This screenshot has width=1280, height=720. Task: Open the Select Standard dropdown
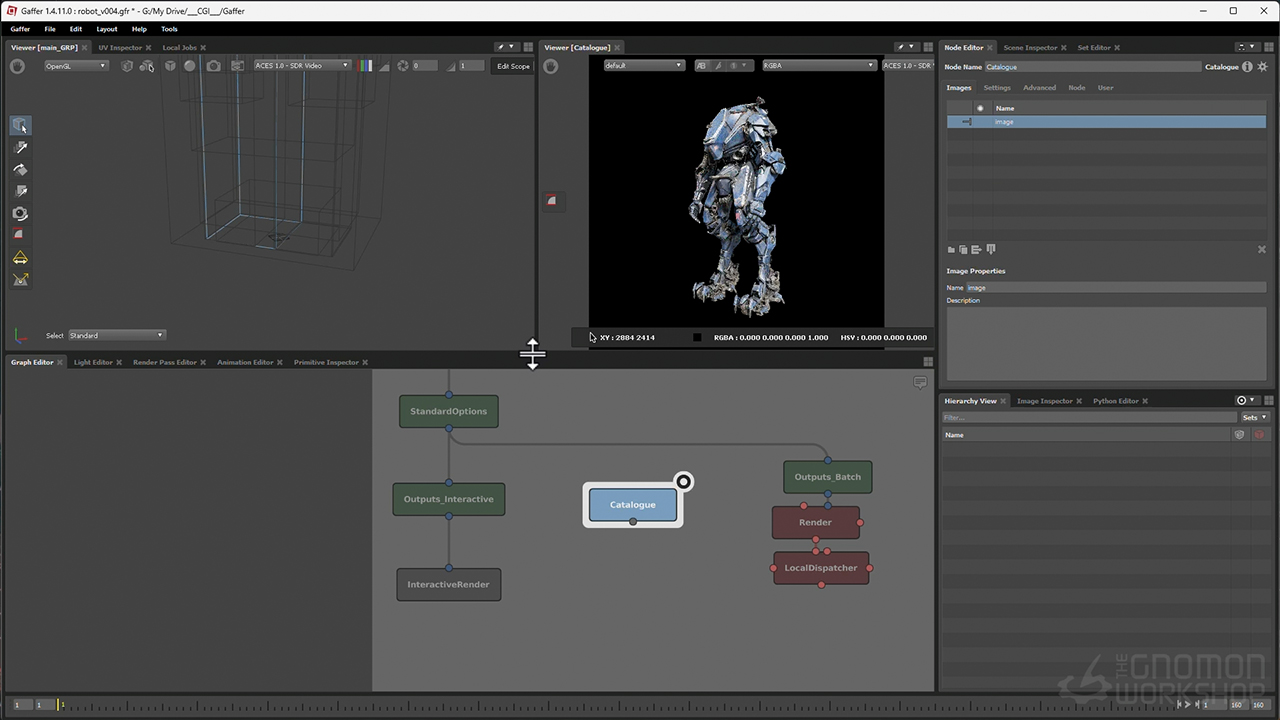(x=117, y=335)
